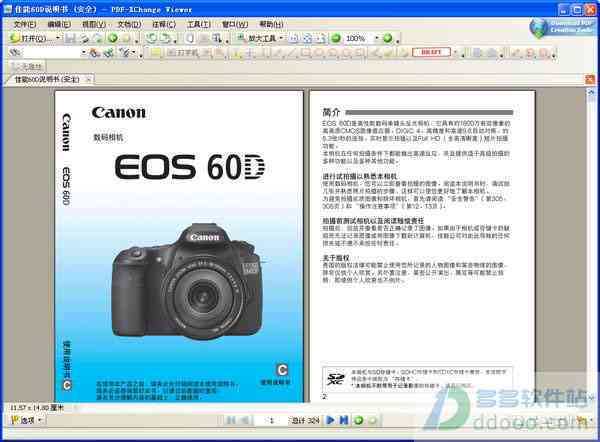Click the 100% zoom level field
Viewport: 600px width, 442px height.
pos(358,38)
